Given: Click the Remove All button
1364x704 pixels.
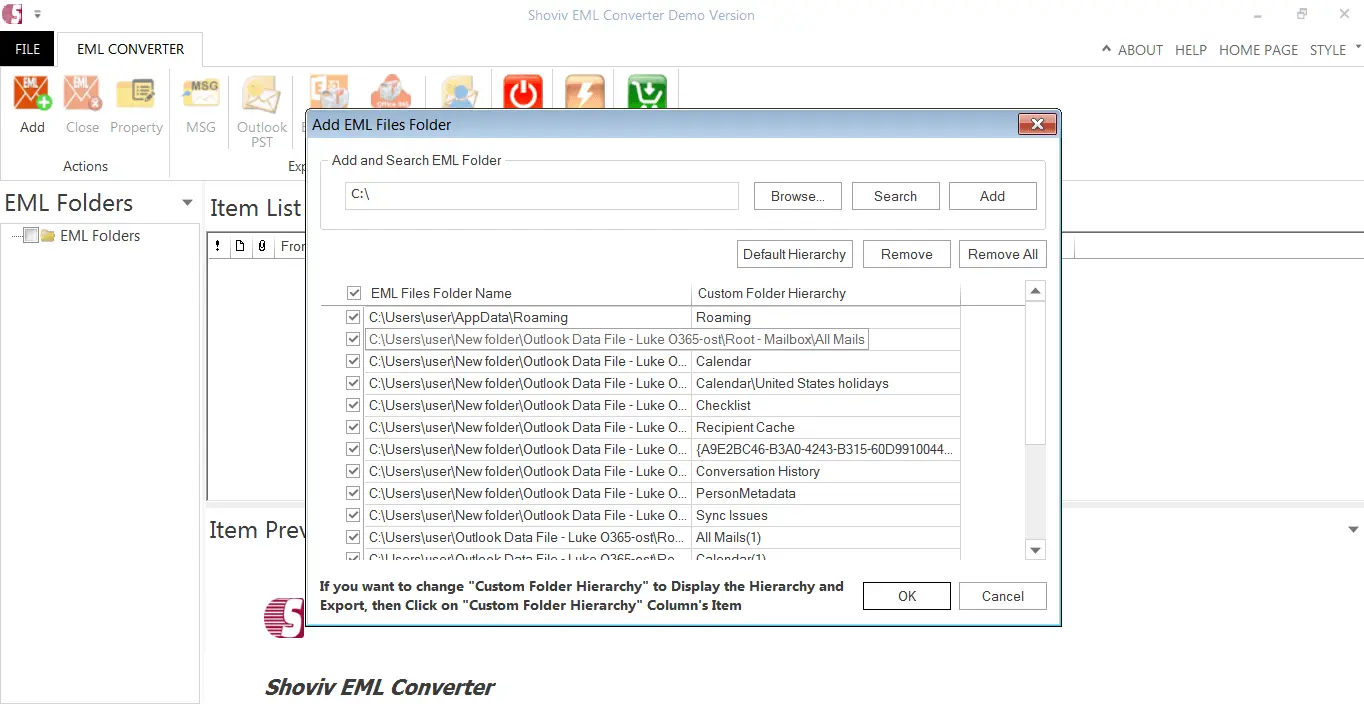Looking at the screenshot, I should (1003, 254).
